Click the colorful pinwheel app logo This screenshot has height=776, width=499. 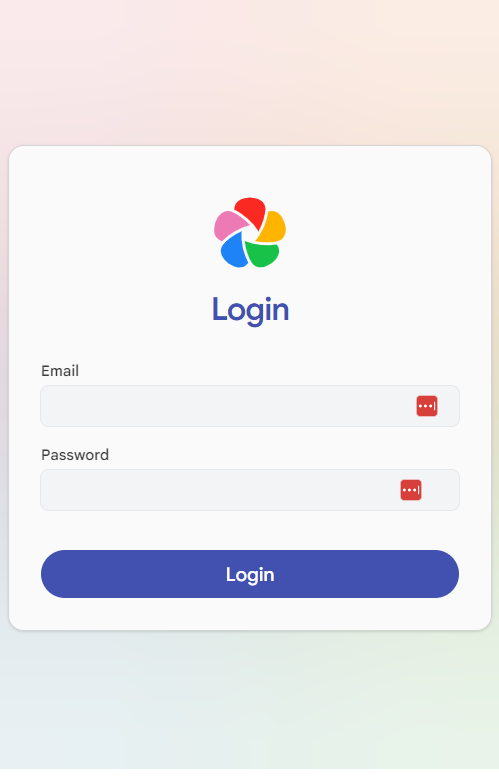pyautogui.click(x=250, y=233)
